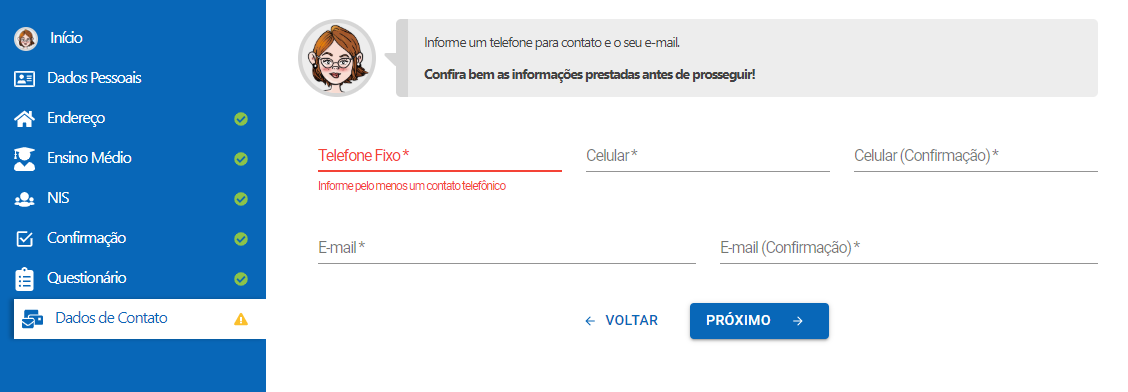Click into the Celular field

point(708,156)
